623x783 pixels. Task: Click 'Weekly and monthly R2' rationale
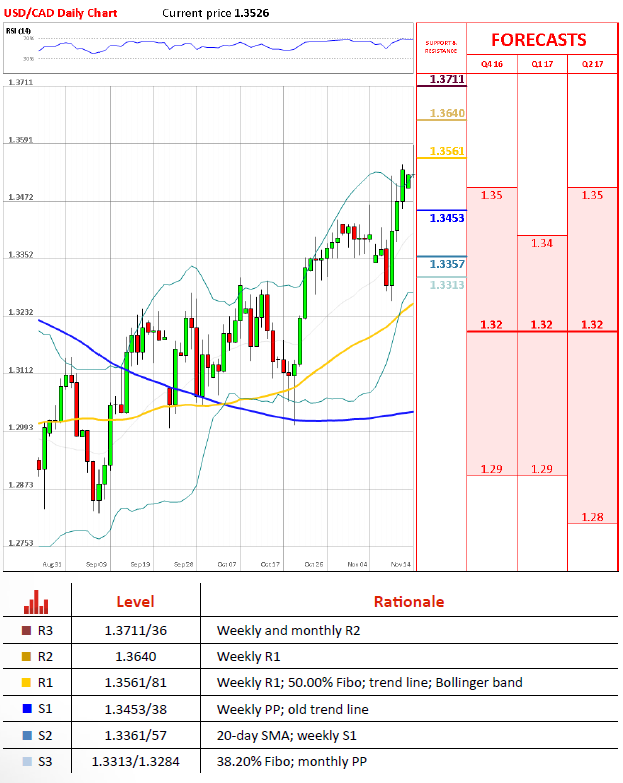tap(289, 631)
